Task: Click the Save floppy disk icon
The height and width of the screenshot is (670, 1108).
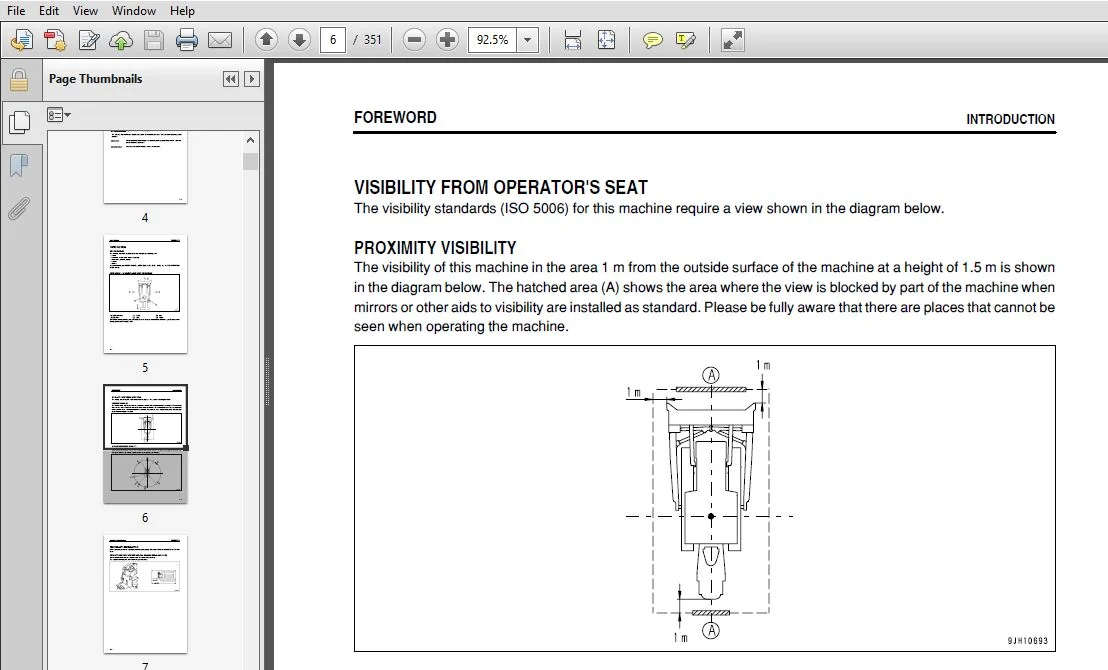Action: click(x=153, y=40)
